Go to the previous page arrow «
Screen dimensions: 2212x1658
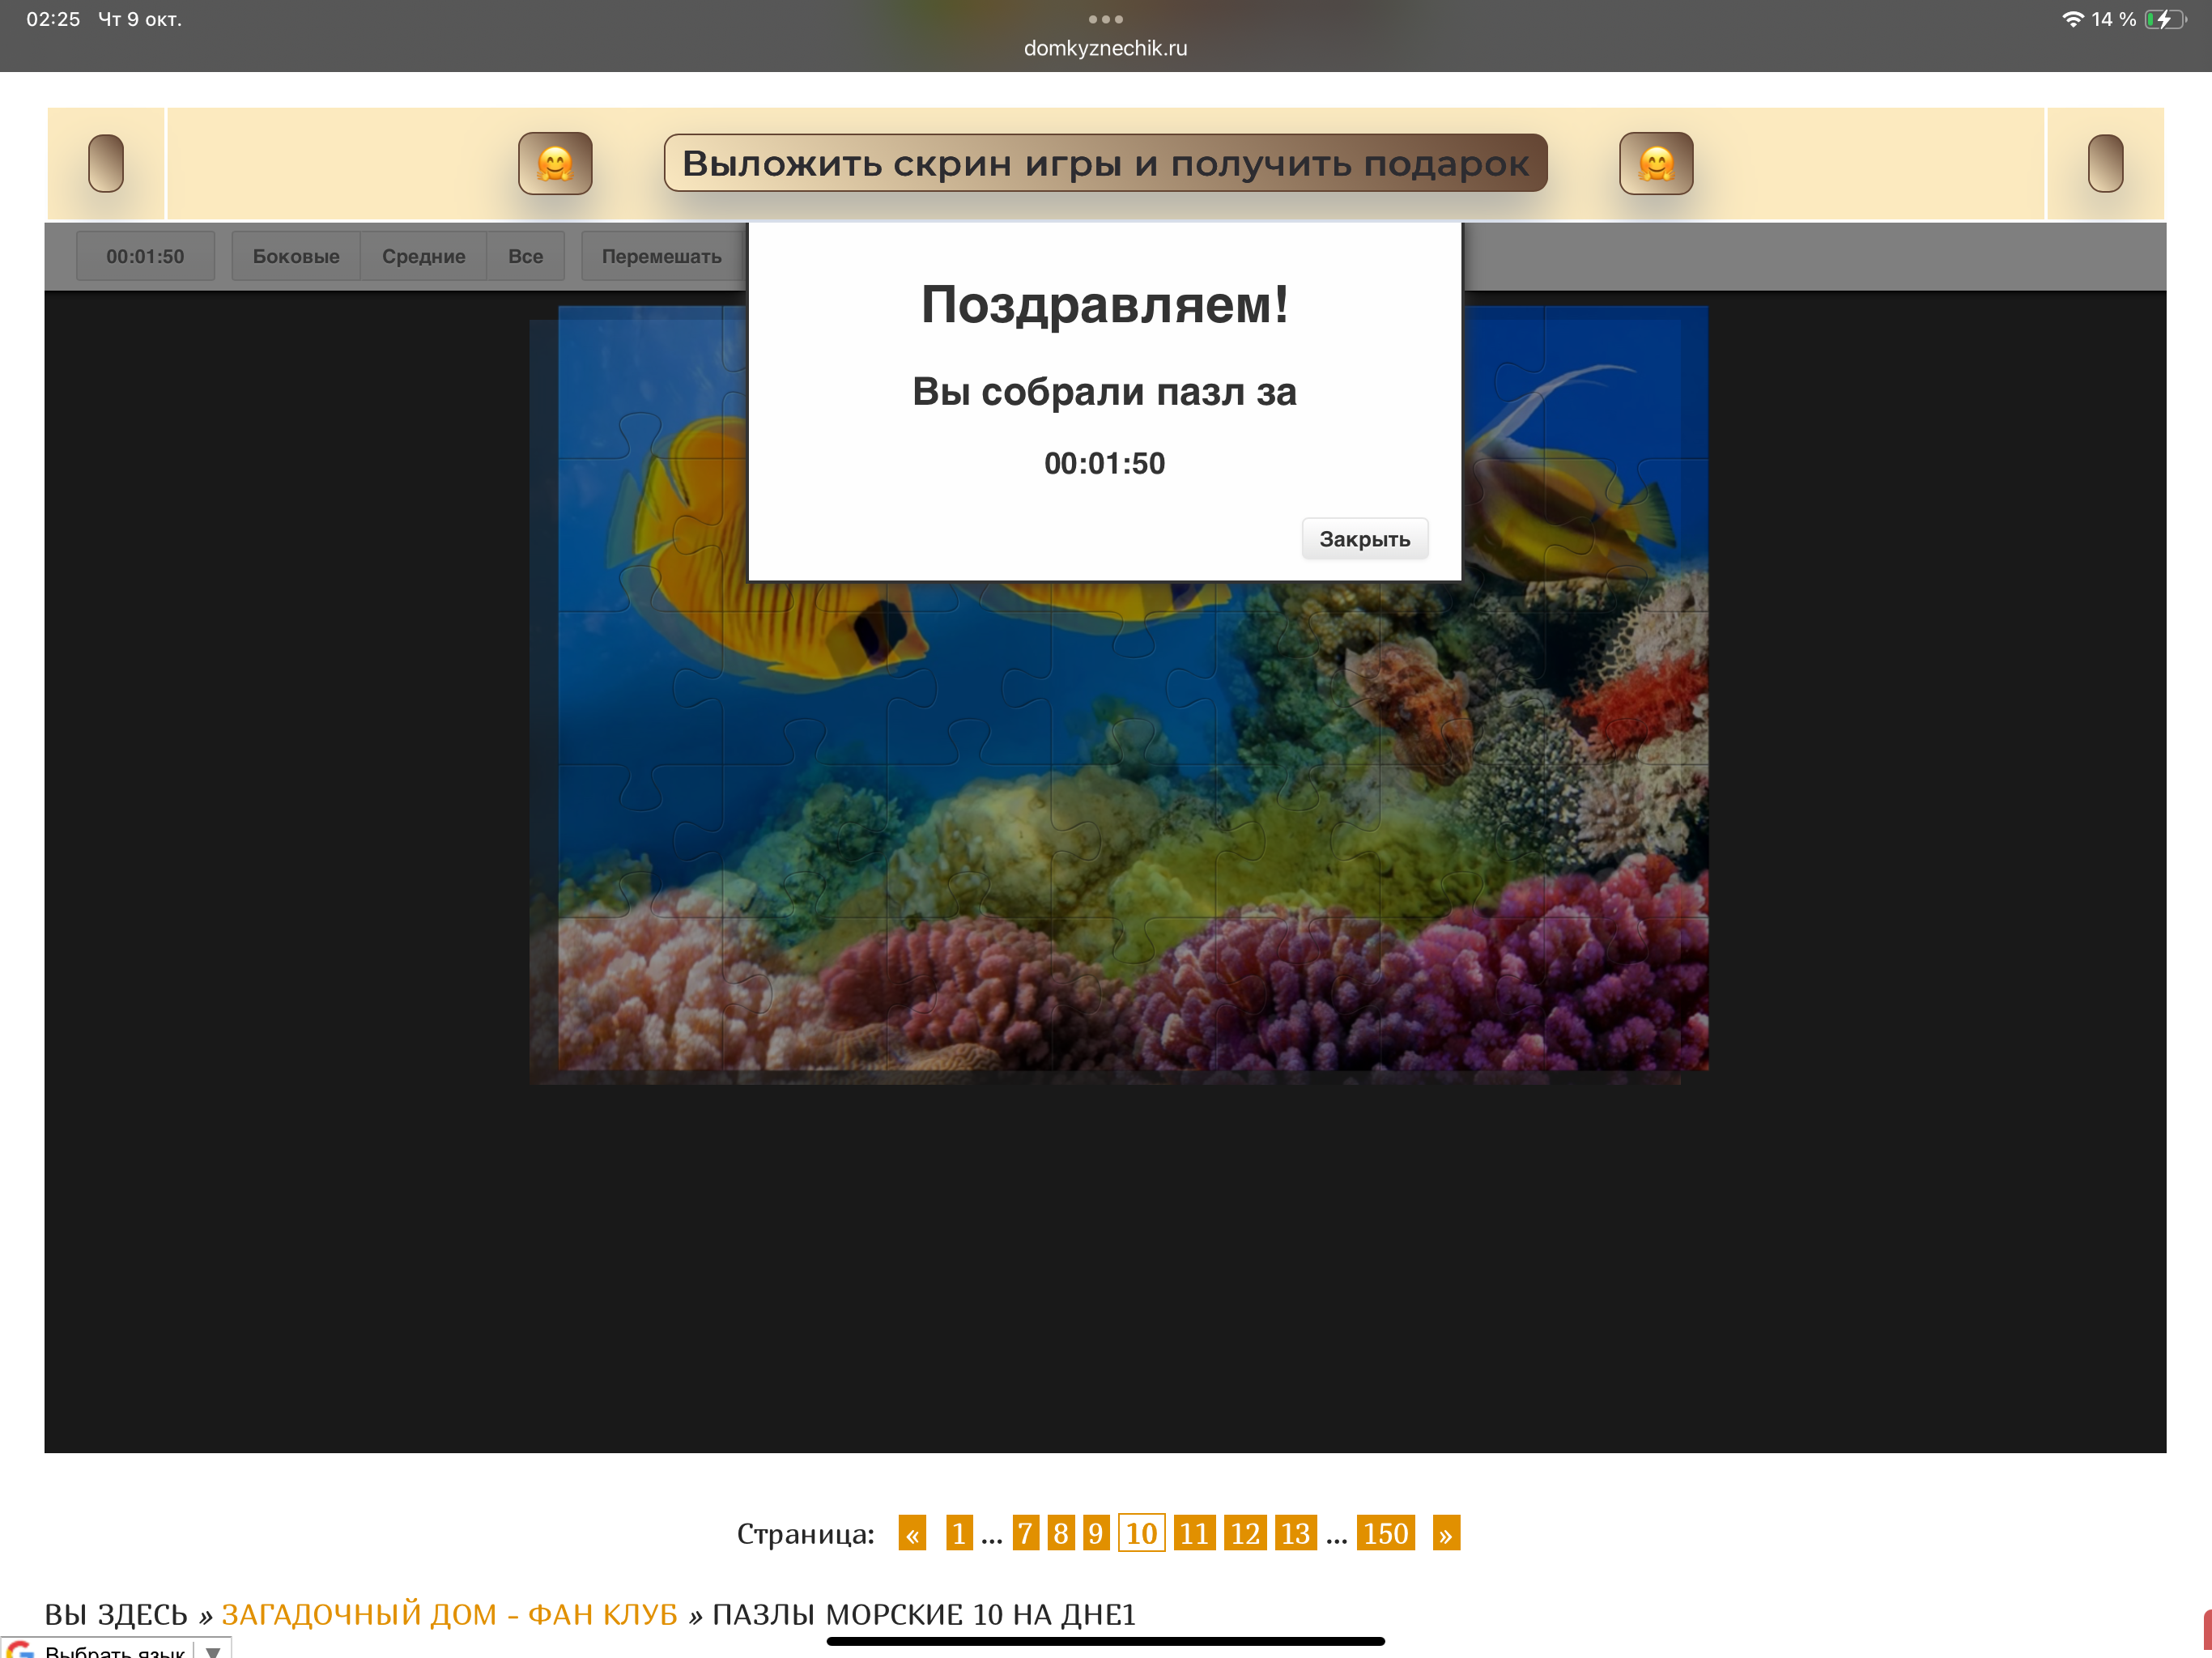(x=912, y=1533)
